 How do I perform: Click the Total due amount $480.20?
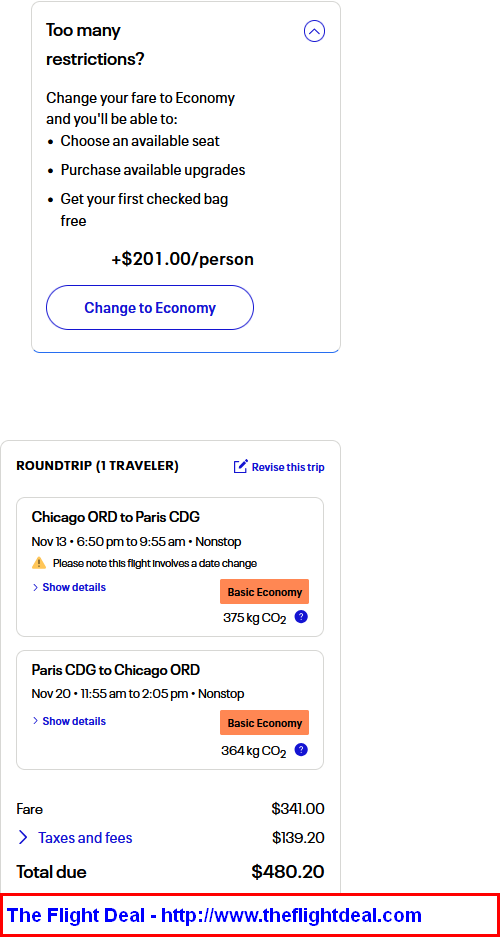coord(288,872)
